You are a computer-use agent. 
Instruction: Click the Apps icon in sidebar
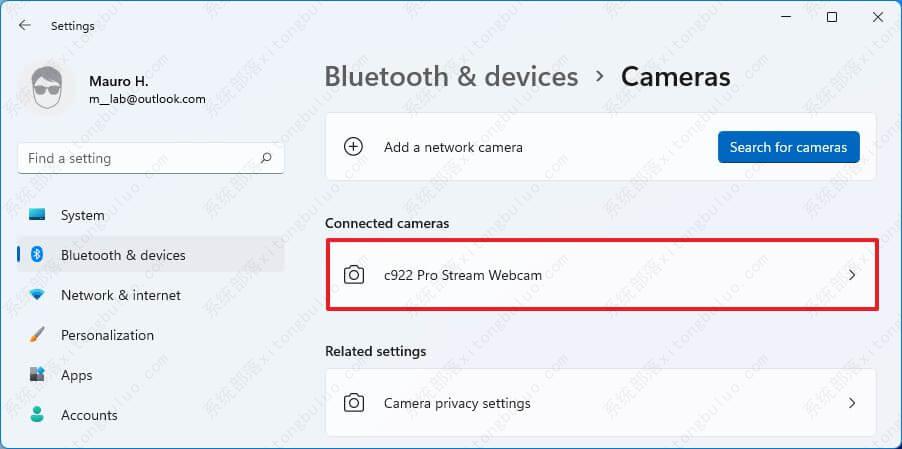[38, 375]
